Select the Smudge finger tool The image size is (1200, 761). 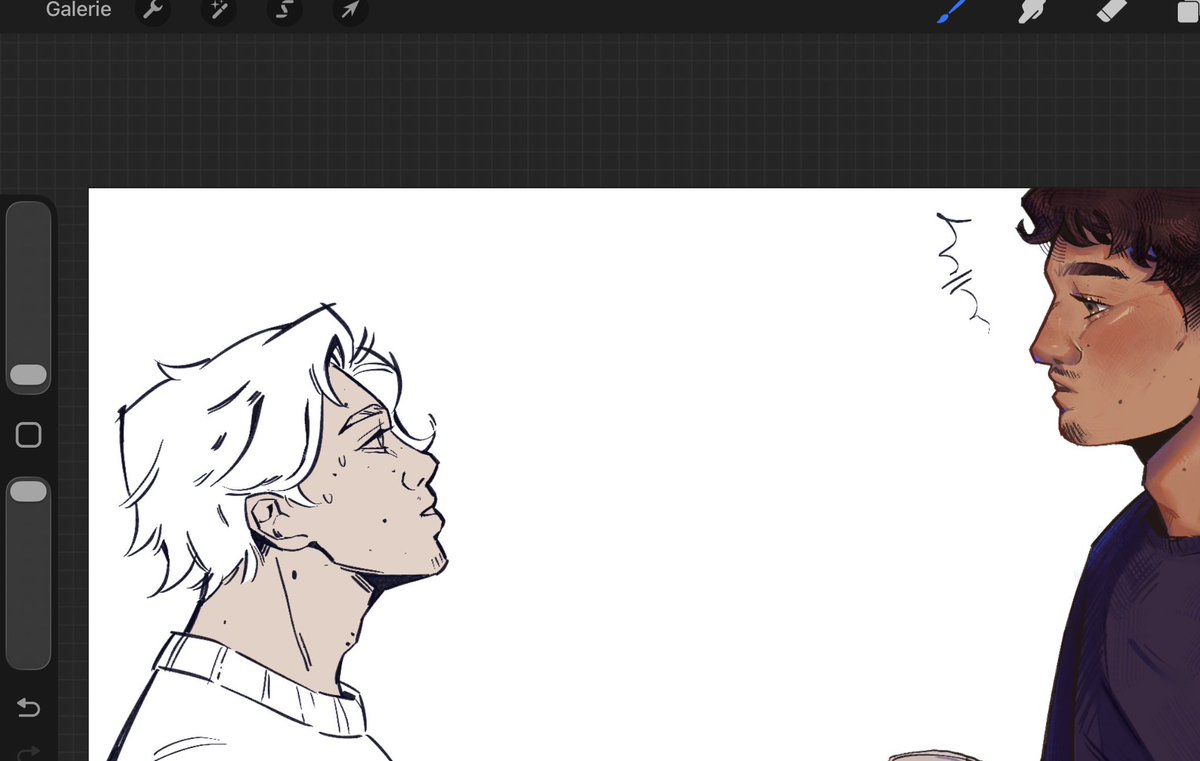(x=1033, y=11)
